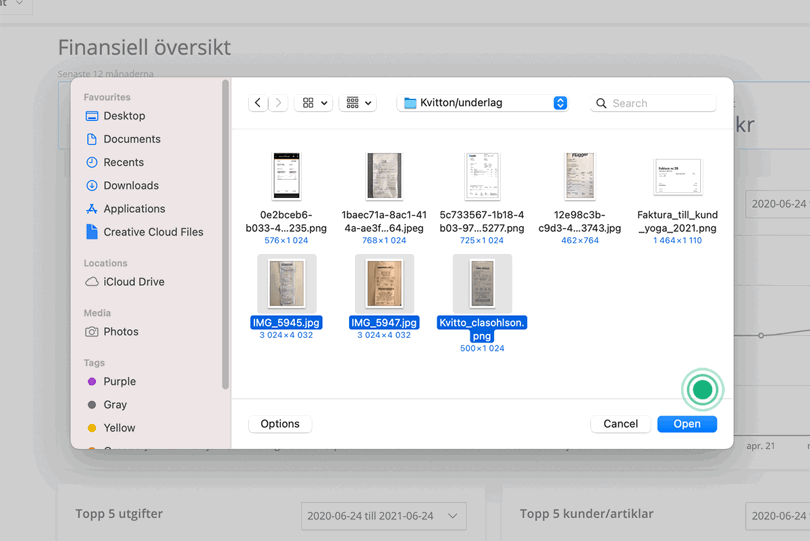
Task: Select Desktop in the sidebar
Action: [124, 116]
